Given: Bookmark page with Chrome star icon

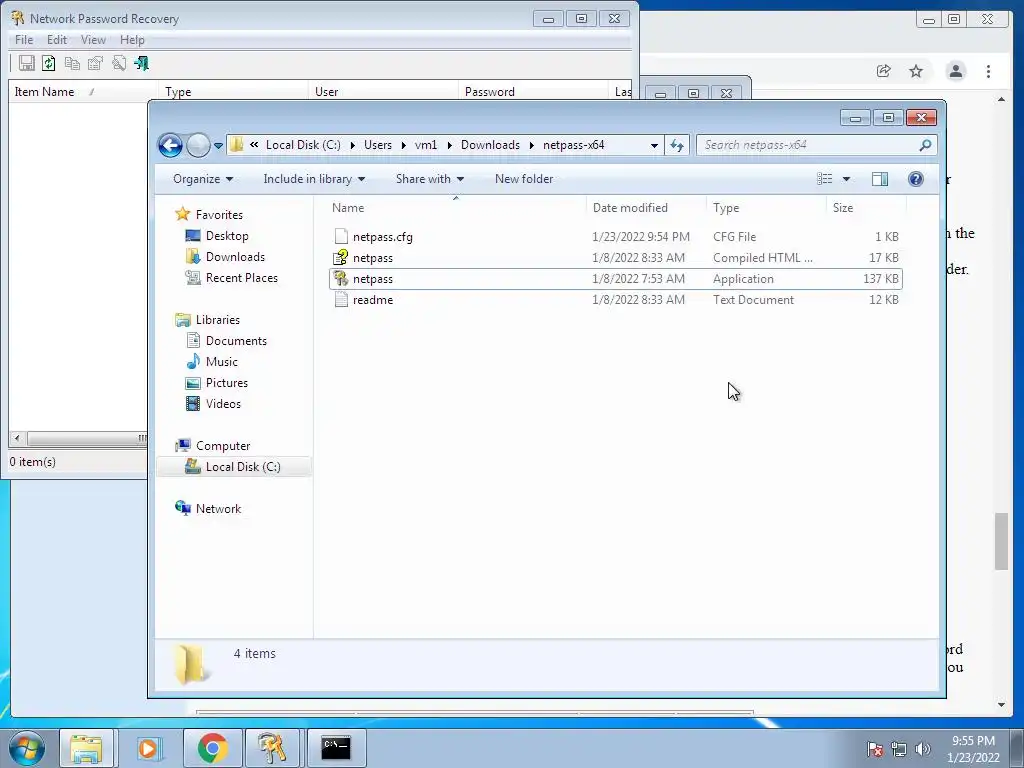Looking at the screenshot, I should pyautogui.click(x=916, y=71).
